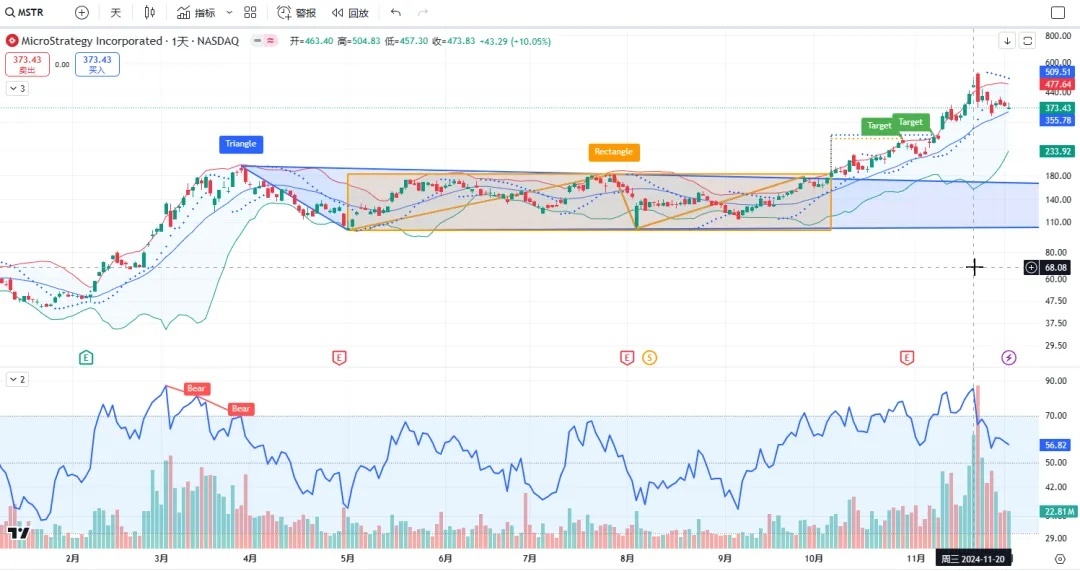Click the green E earnings marker near February
Screen dimensions: 1080x571
pyautogui.click(x=86, y=357)
